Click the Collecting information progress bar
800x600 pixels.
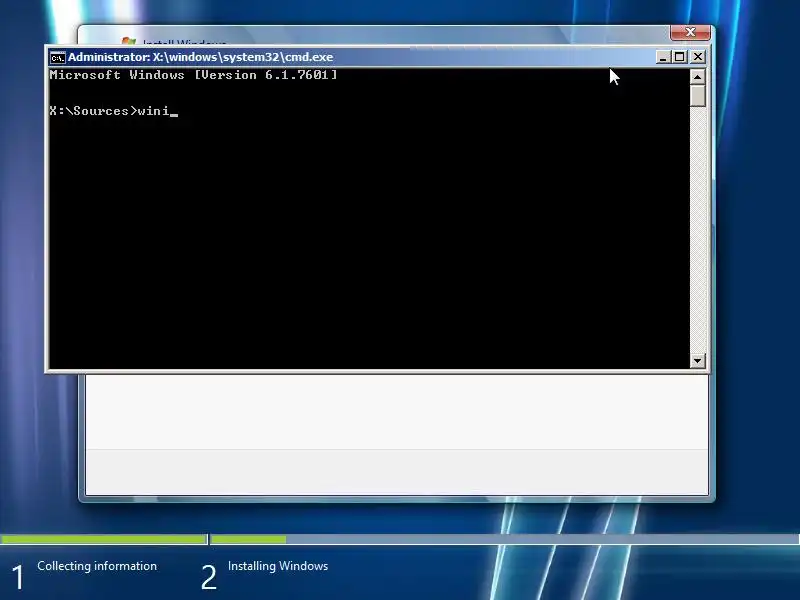coord(104,539)
